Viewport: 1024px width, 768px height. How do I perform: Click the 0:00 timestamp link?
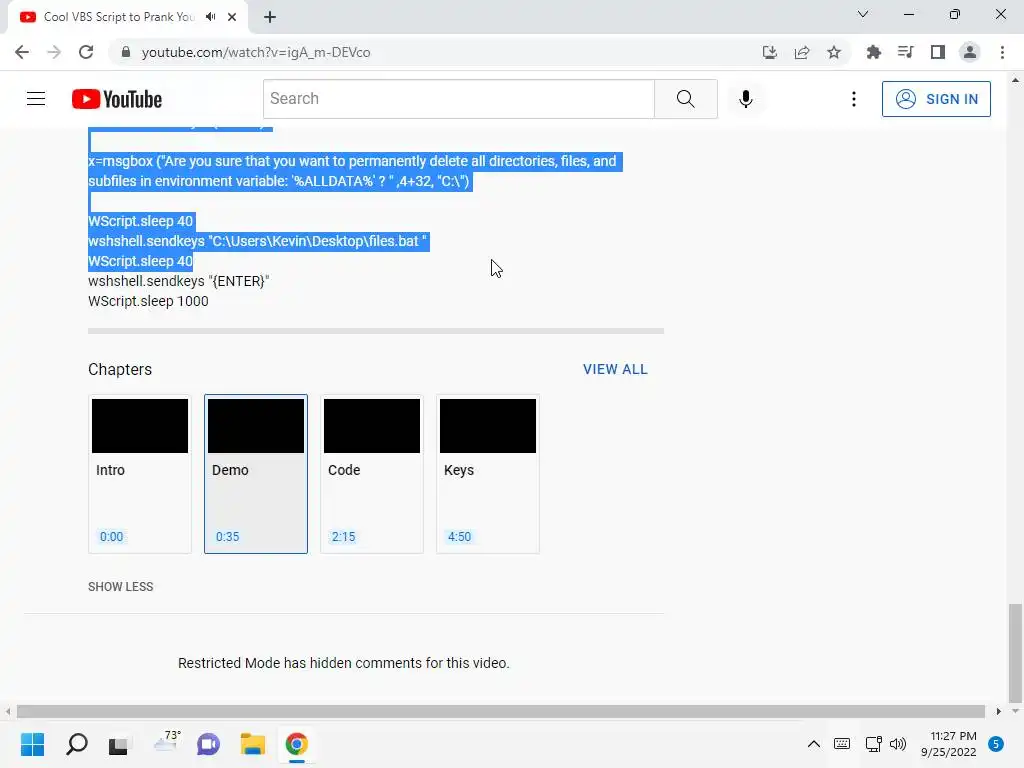click(111, 537)
